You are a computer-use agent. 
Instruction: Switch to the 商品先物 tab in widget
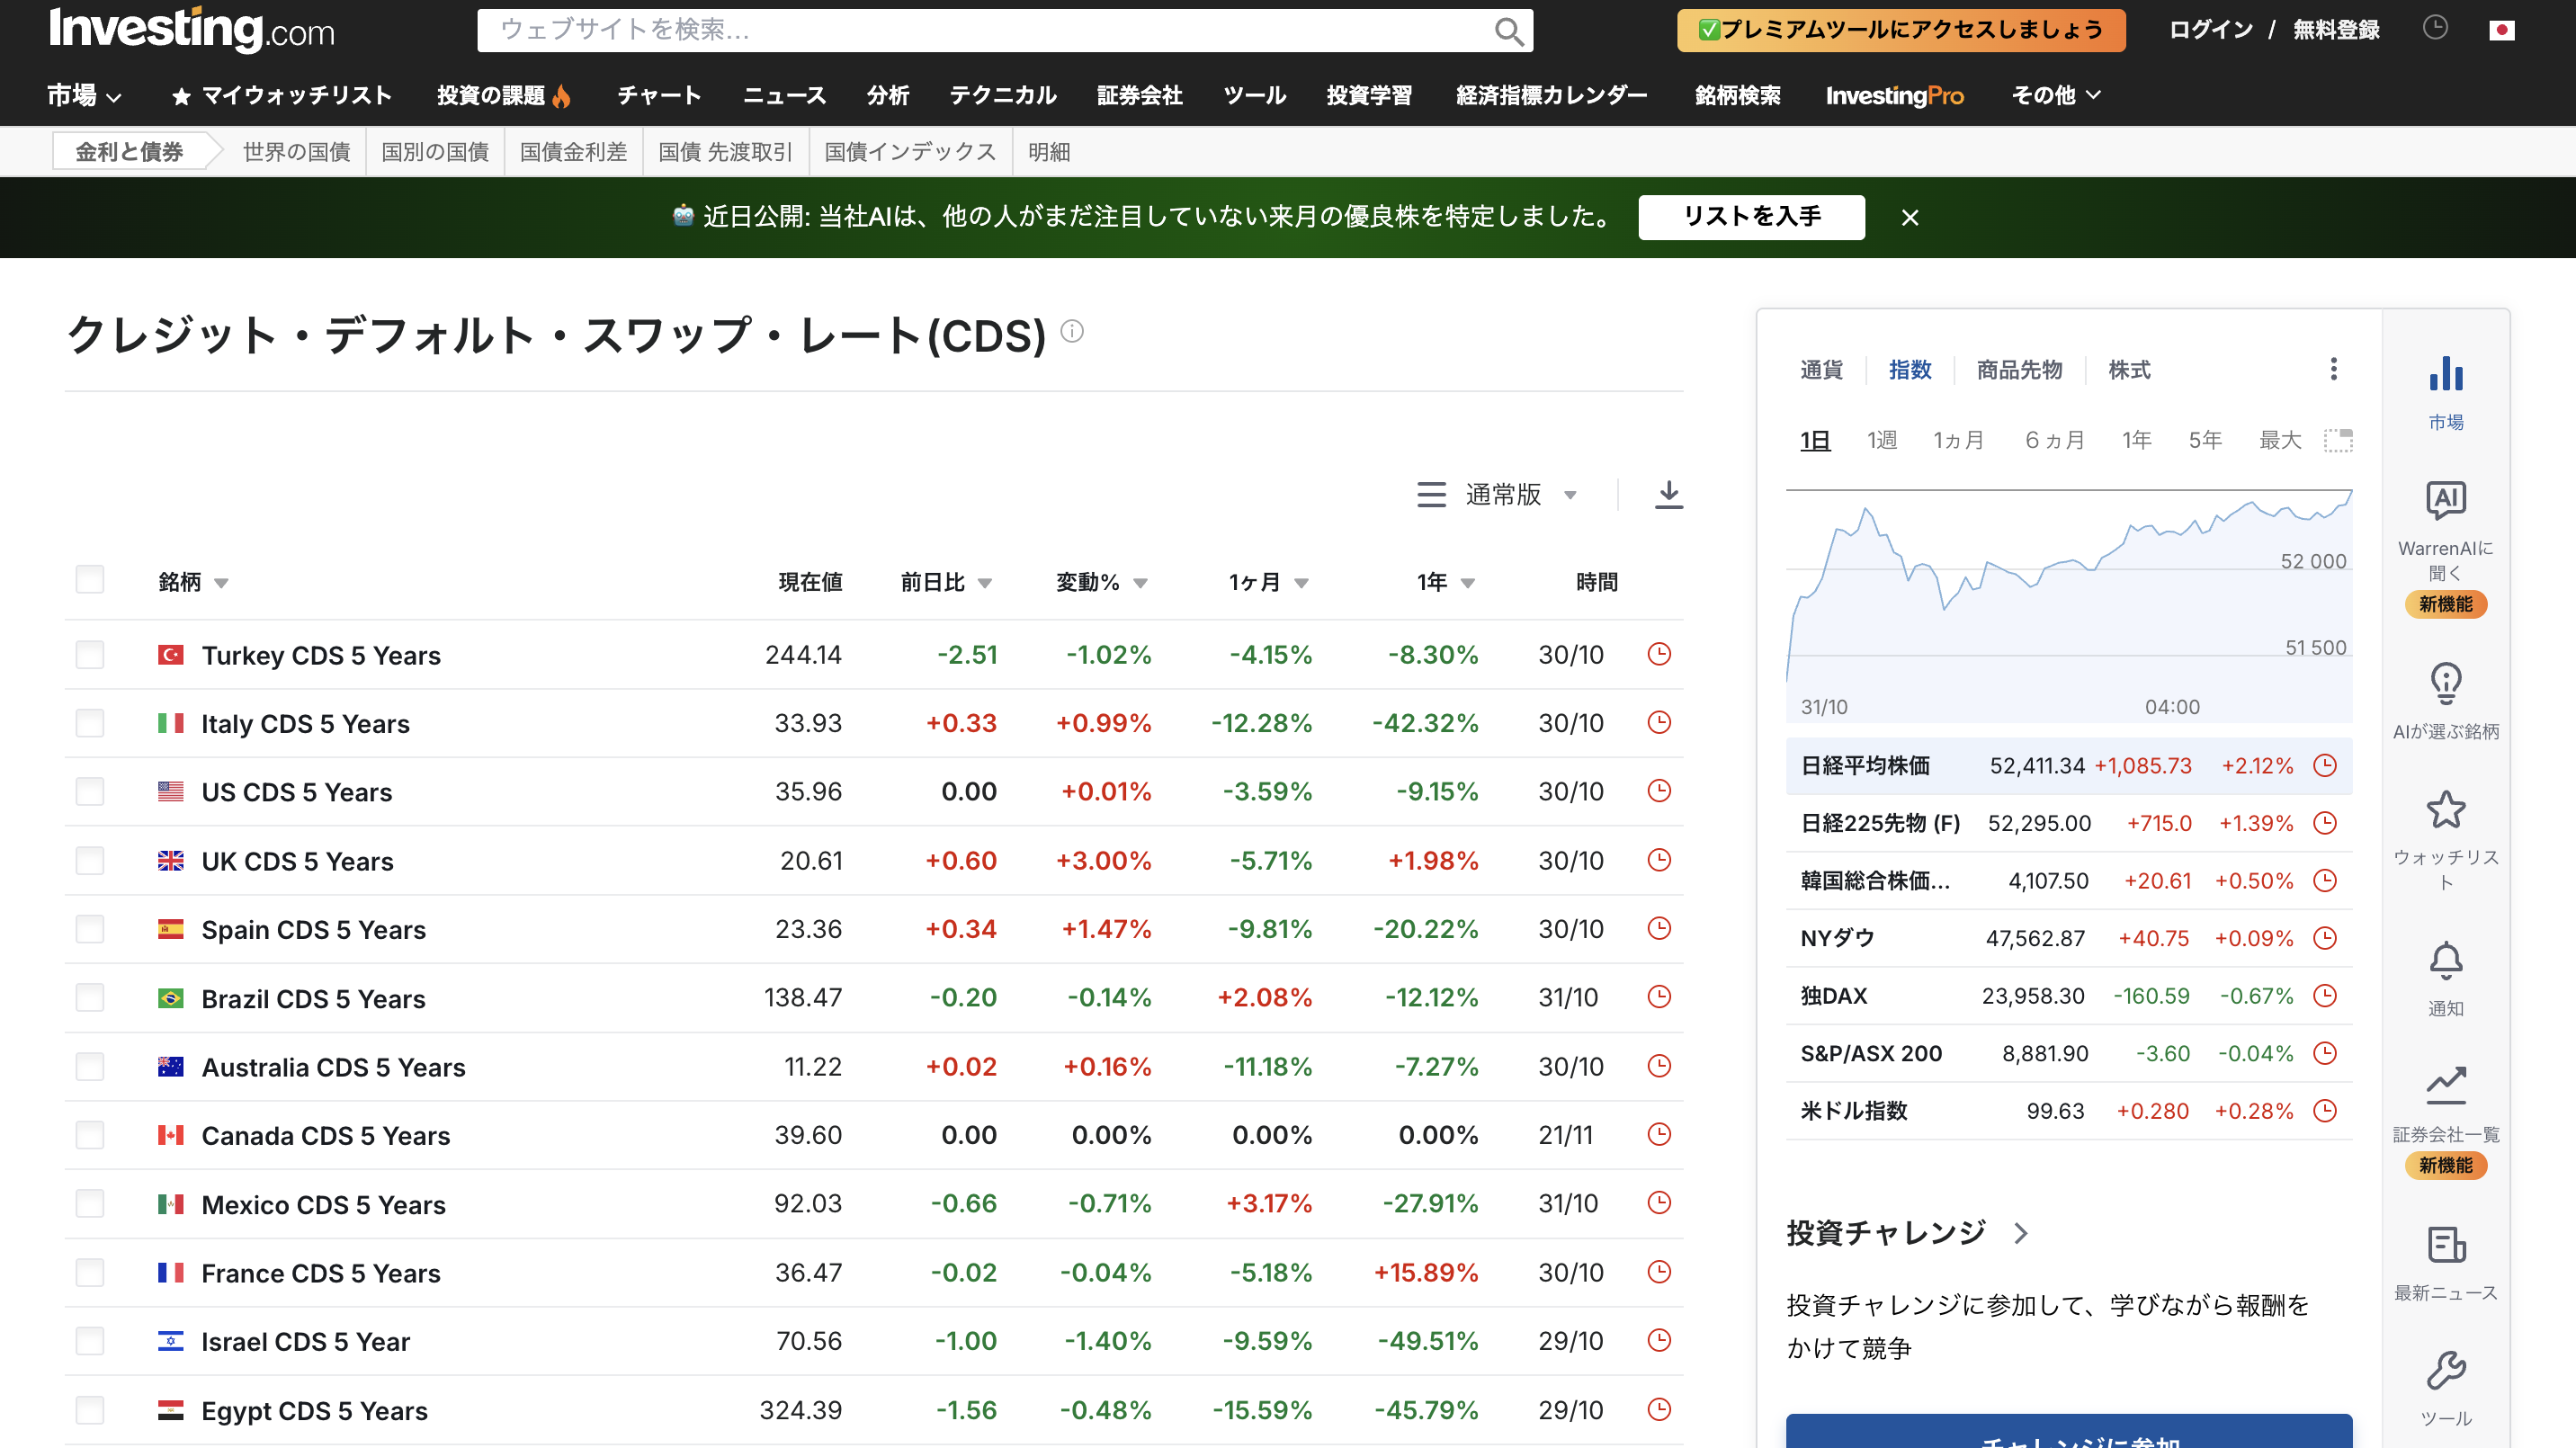[2018, 370]
